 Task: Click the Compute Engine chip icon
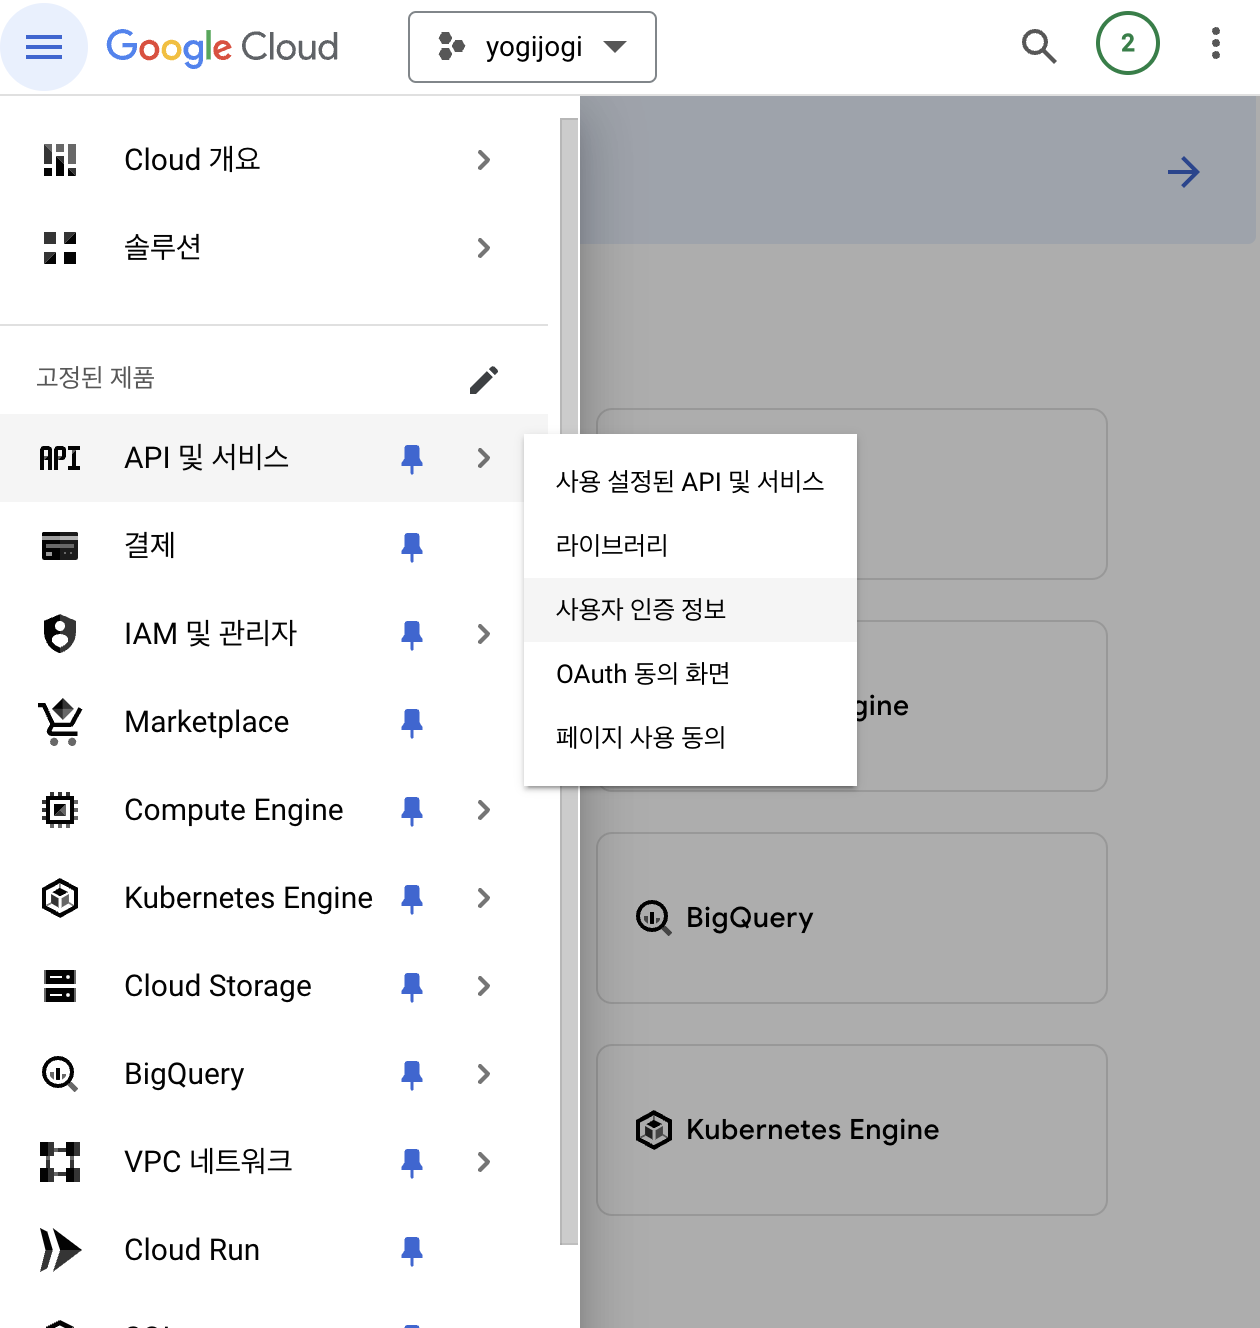pos(59,810)
